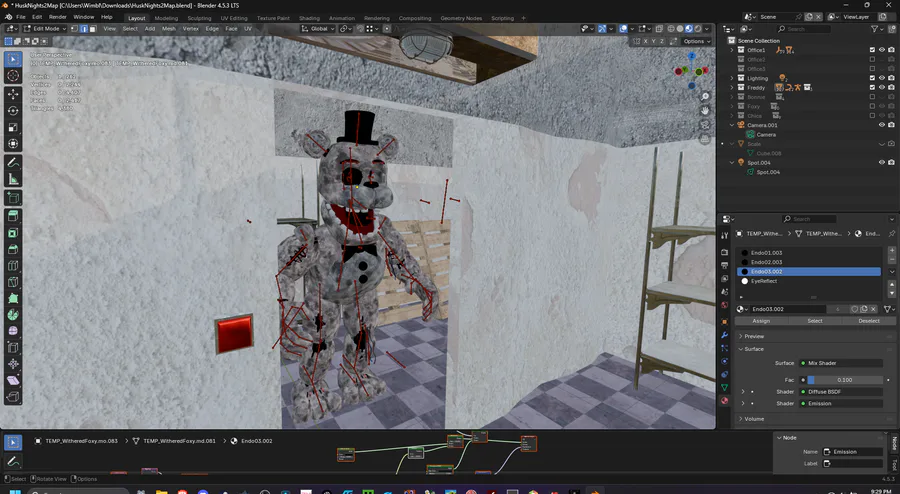Select the Bevel tool

tap(13, 250)
